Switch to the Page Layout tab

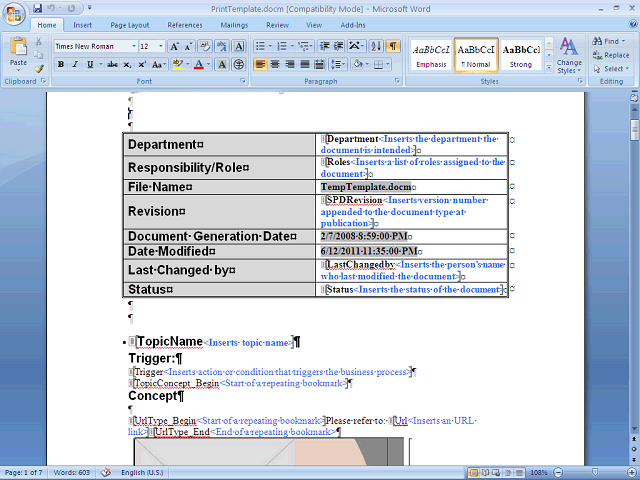pos(130,25)
